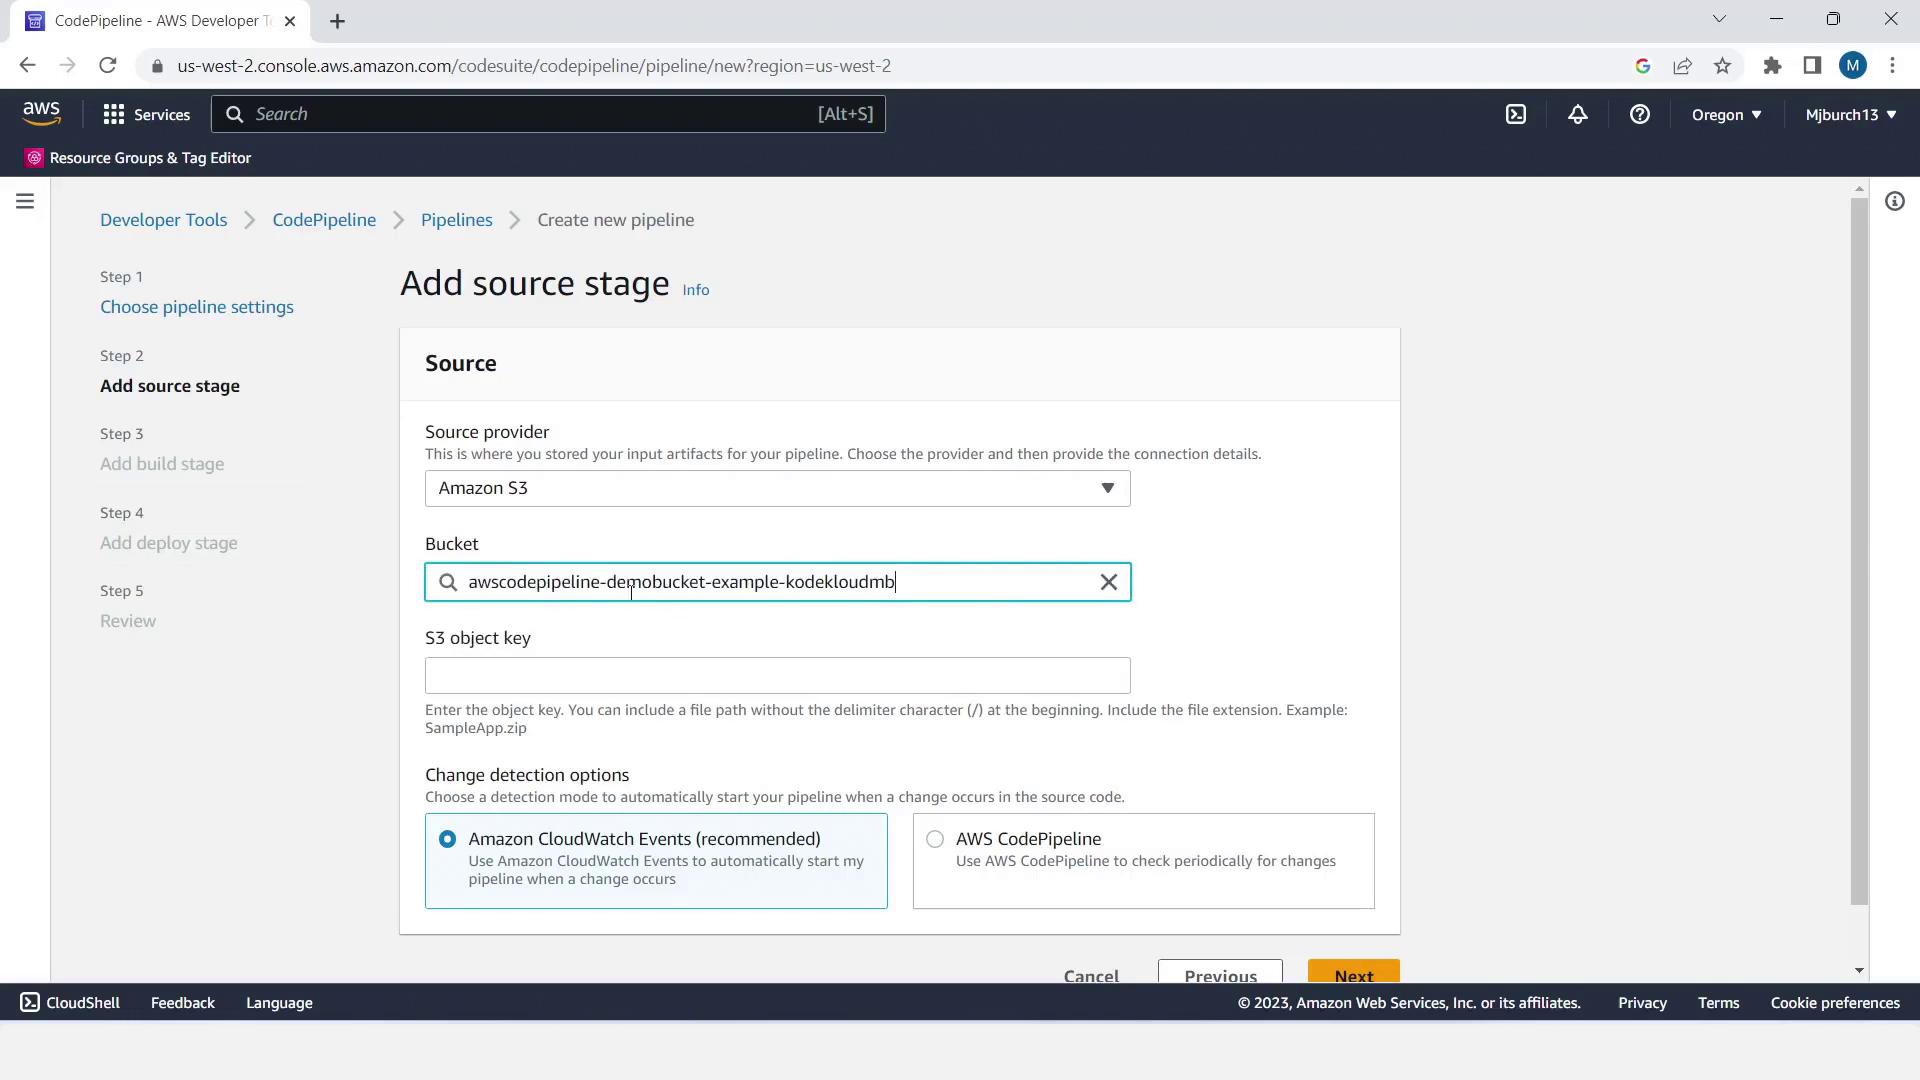The height and width of the screenshot is (1080, 1920).
Task: Open AWS CloudShell icon in top navbar
Action: [x=1516, y=114]
